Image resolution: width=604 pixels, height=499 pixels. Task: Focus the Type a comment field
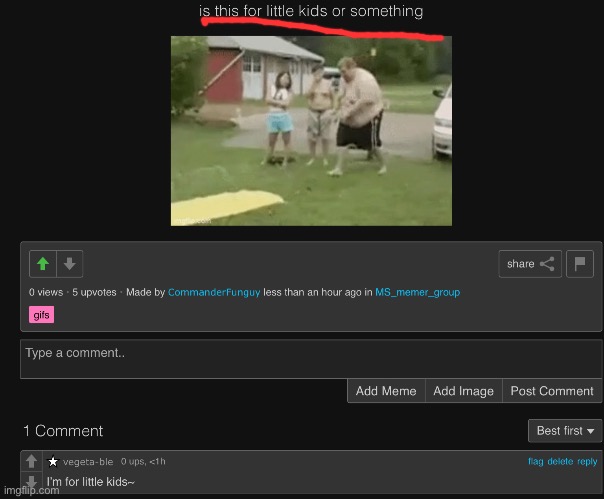310,359
